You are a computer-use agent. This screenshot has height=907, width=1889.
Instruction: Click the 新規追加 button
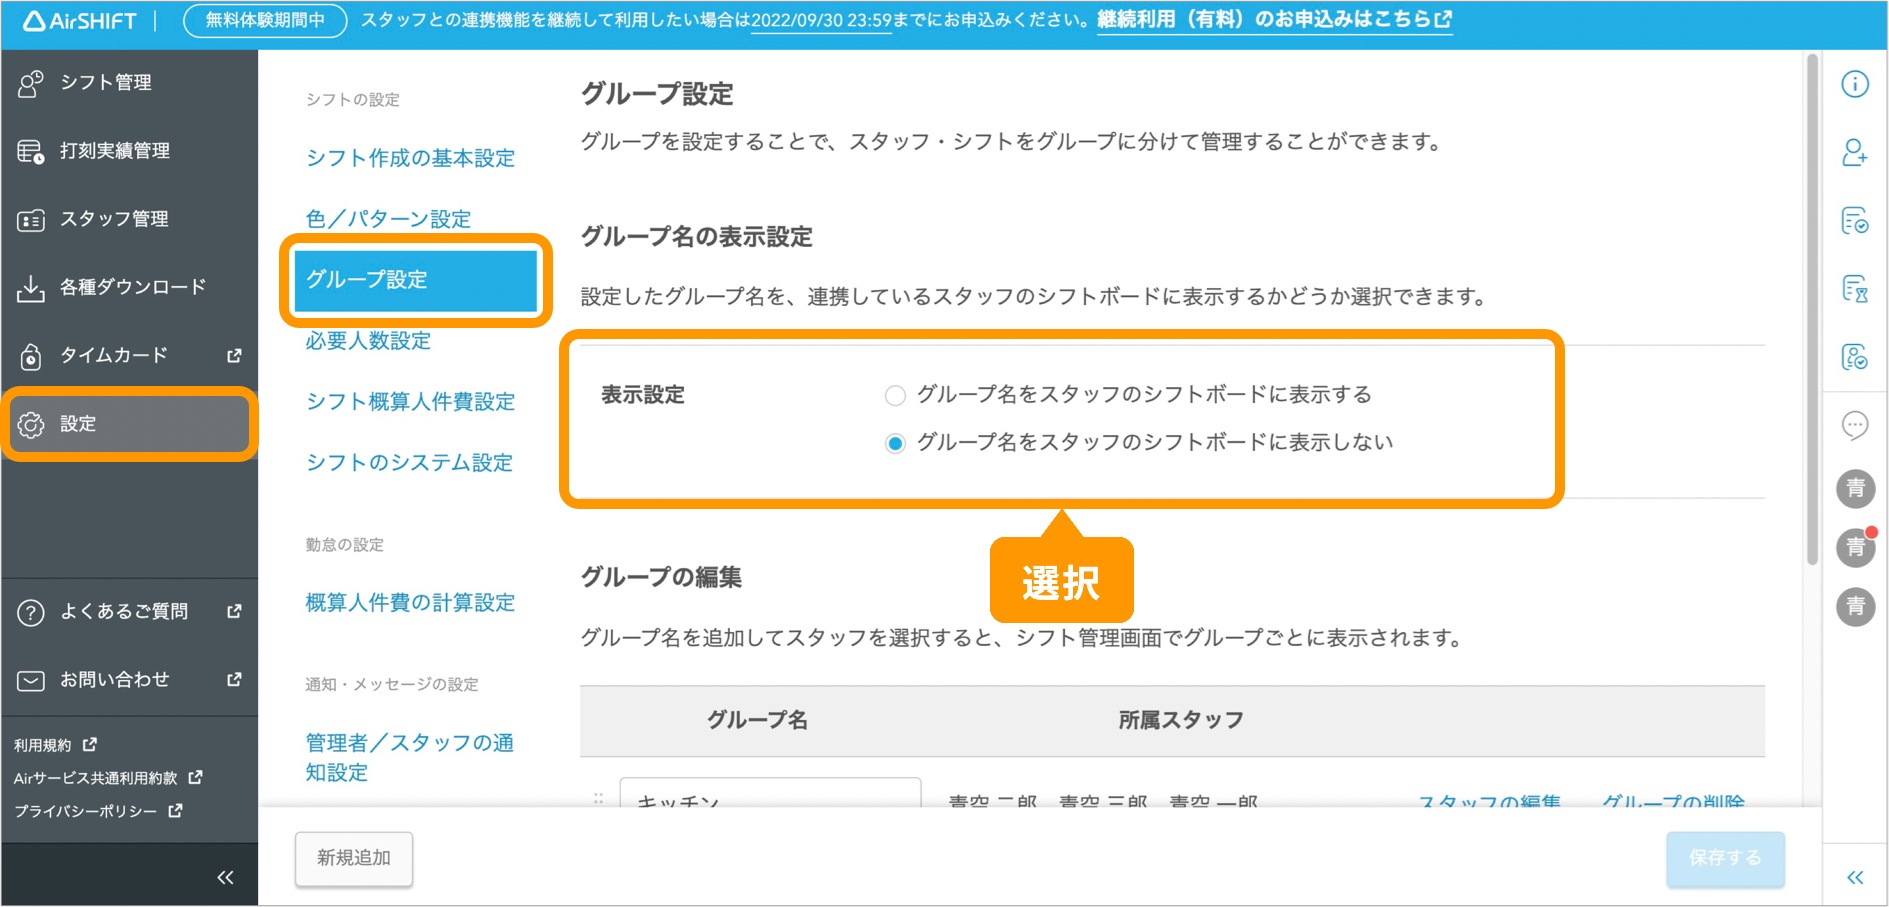coord(353,858)
